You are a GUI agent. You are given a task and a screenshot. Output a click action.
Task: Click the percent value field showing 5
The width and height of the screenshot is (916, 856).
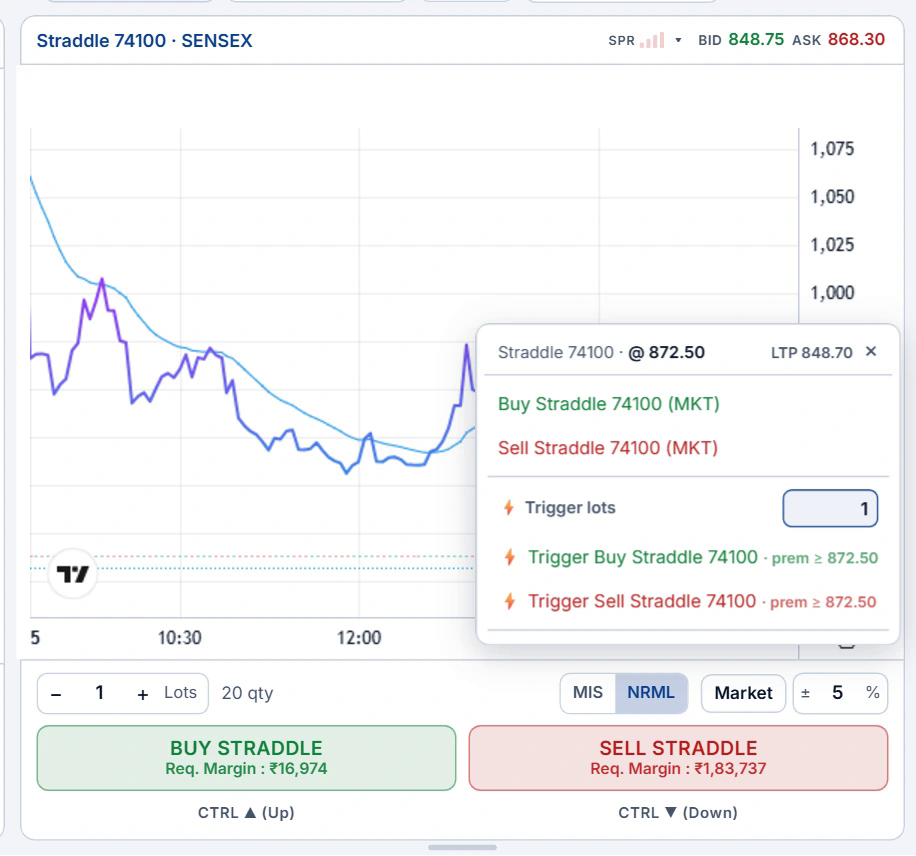pyautogui.click(x=837, y=693)
